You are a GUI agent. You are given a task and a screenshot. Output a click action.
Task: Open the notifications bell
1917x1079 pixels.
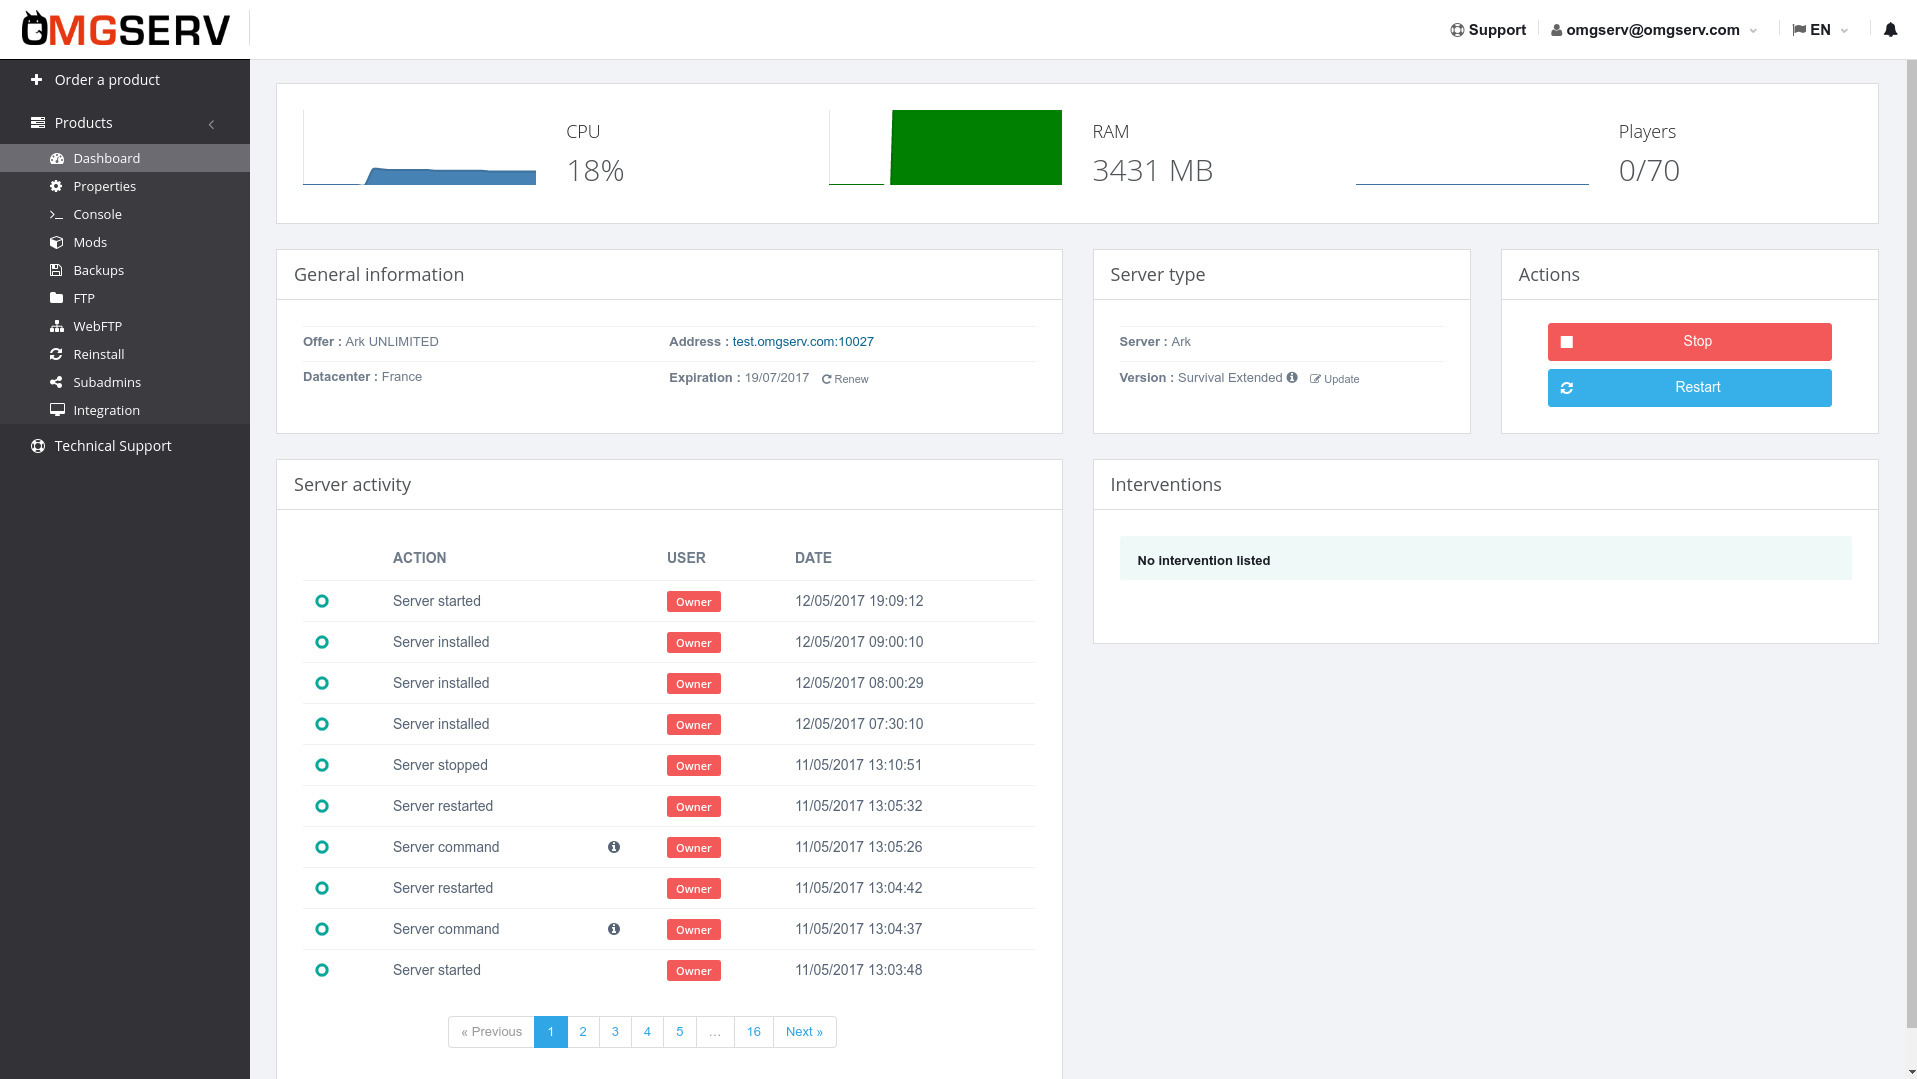tap(1889, 30)
